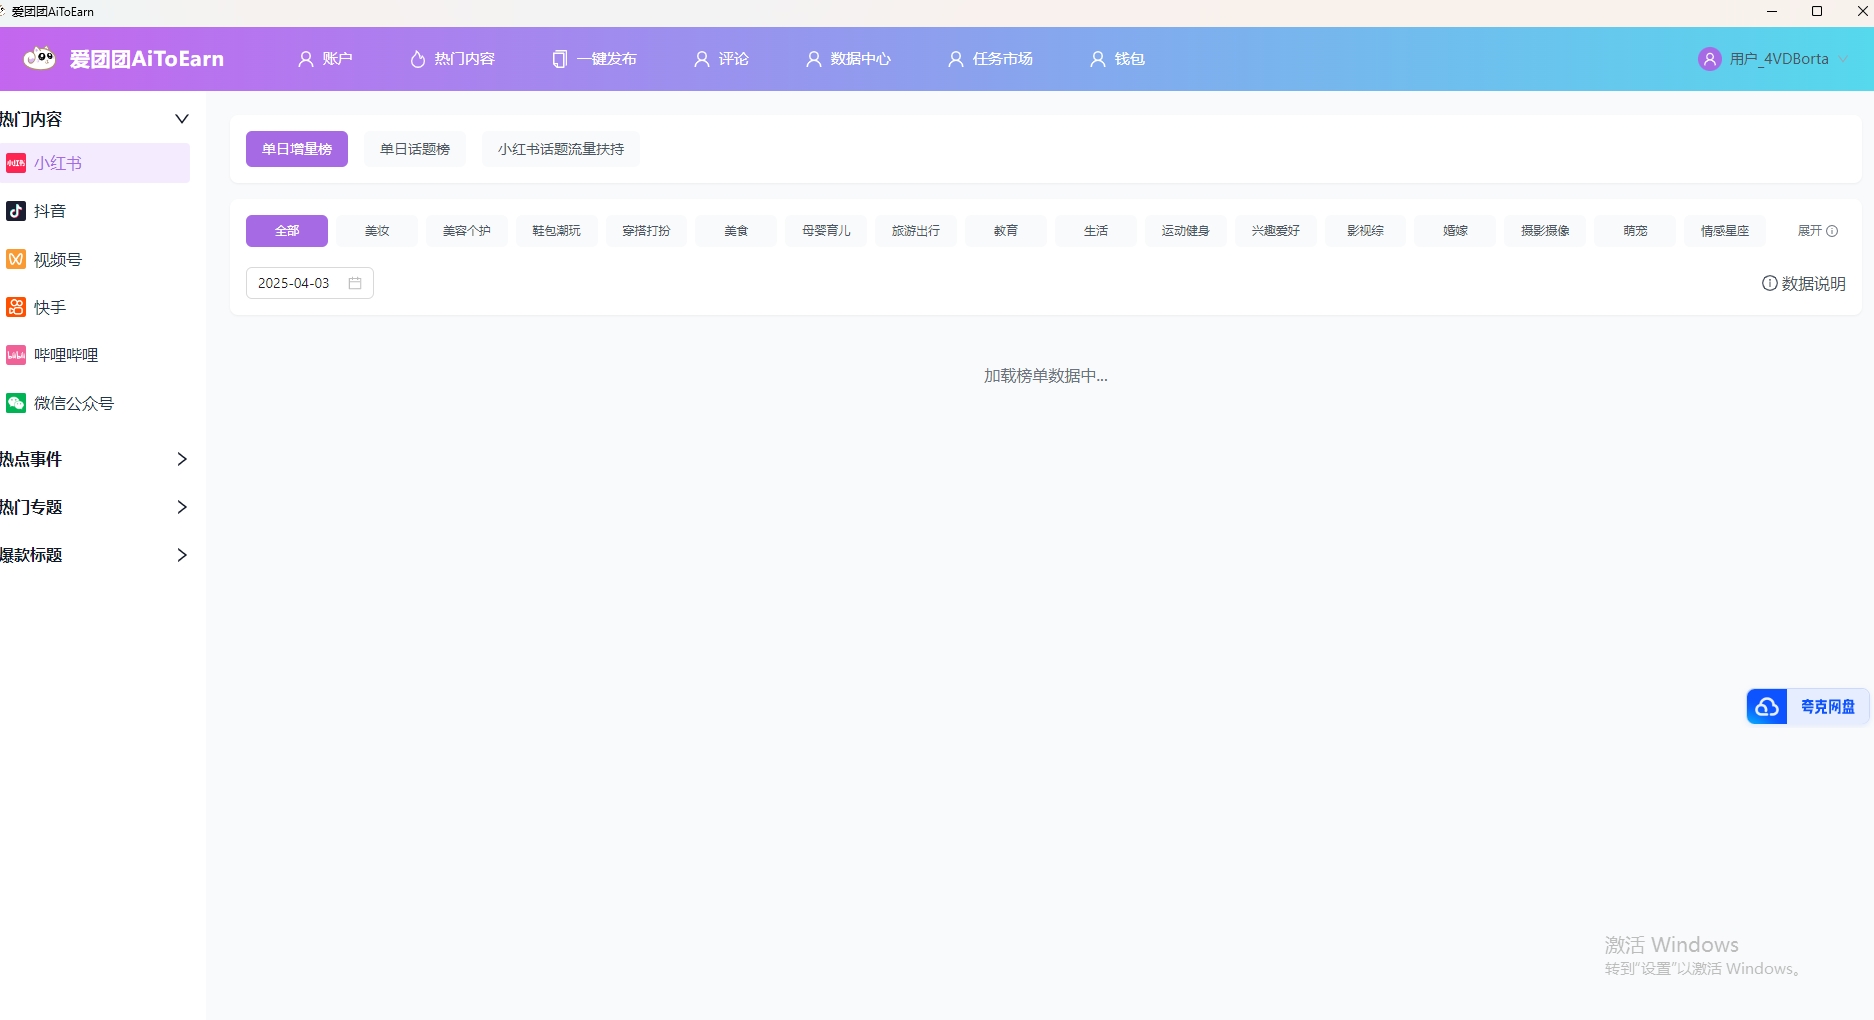Expand category filters with 展开
1874x1020 pixels.
[x=1816, y=231]
